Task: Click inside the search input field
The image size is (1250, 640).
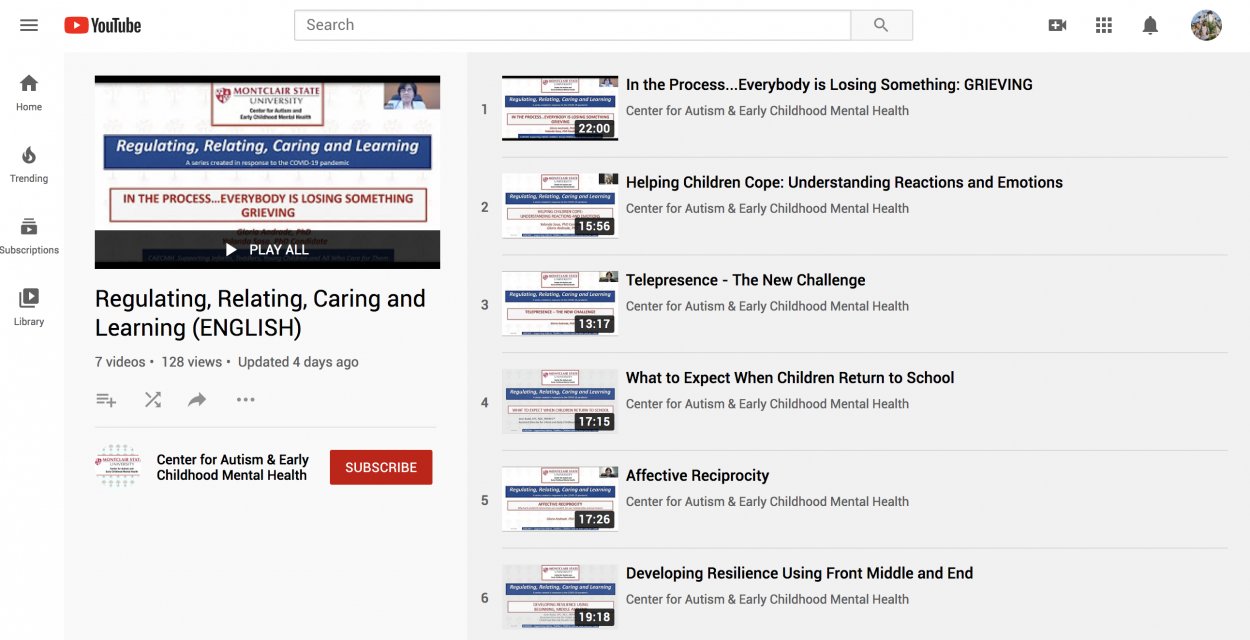Action: 570,24
